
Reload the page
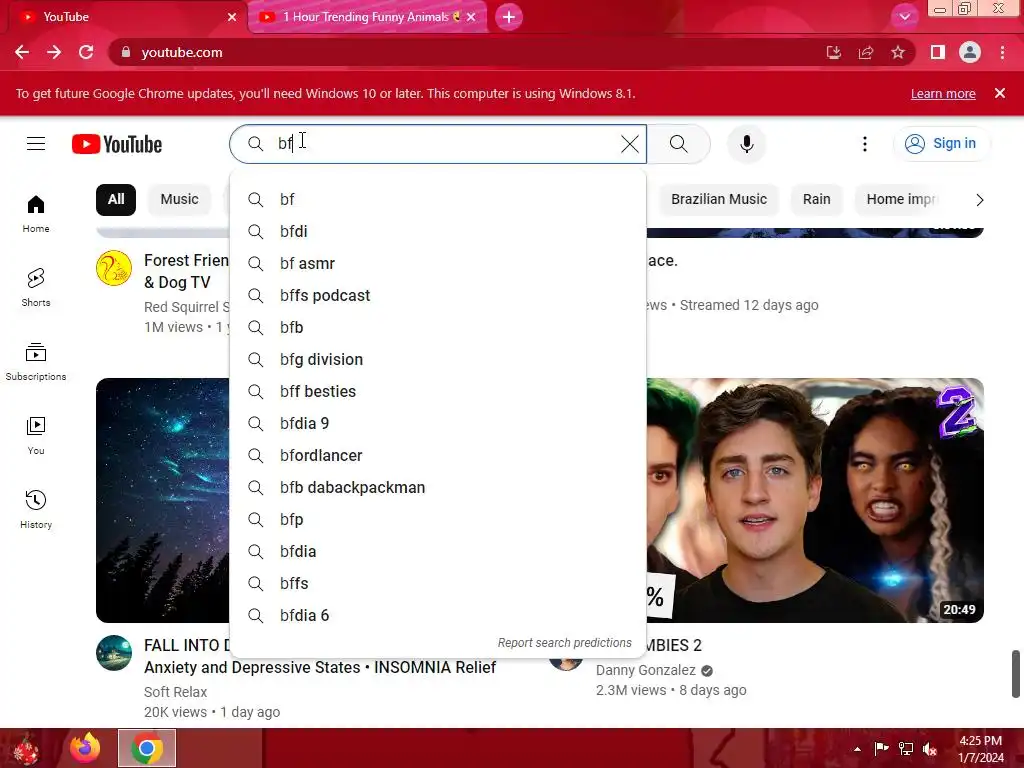(86, 52)
